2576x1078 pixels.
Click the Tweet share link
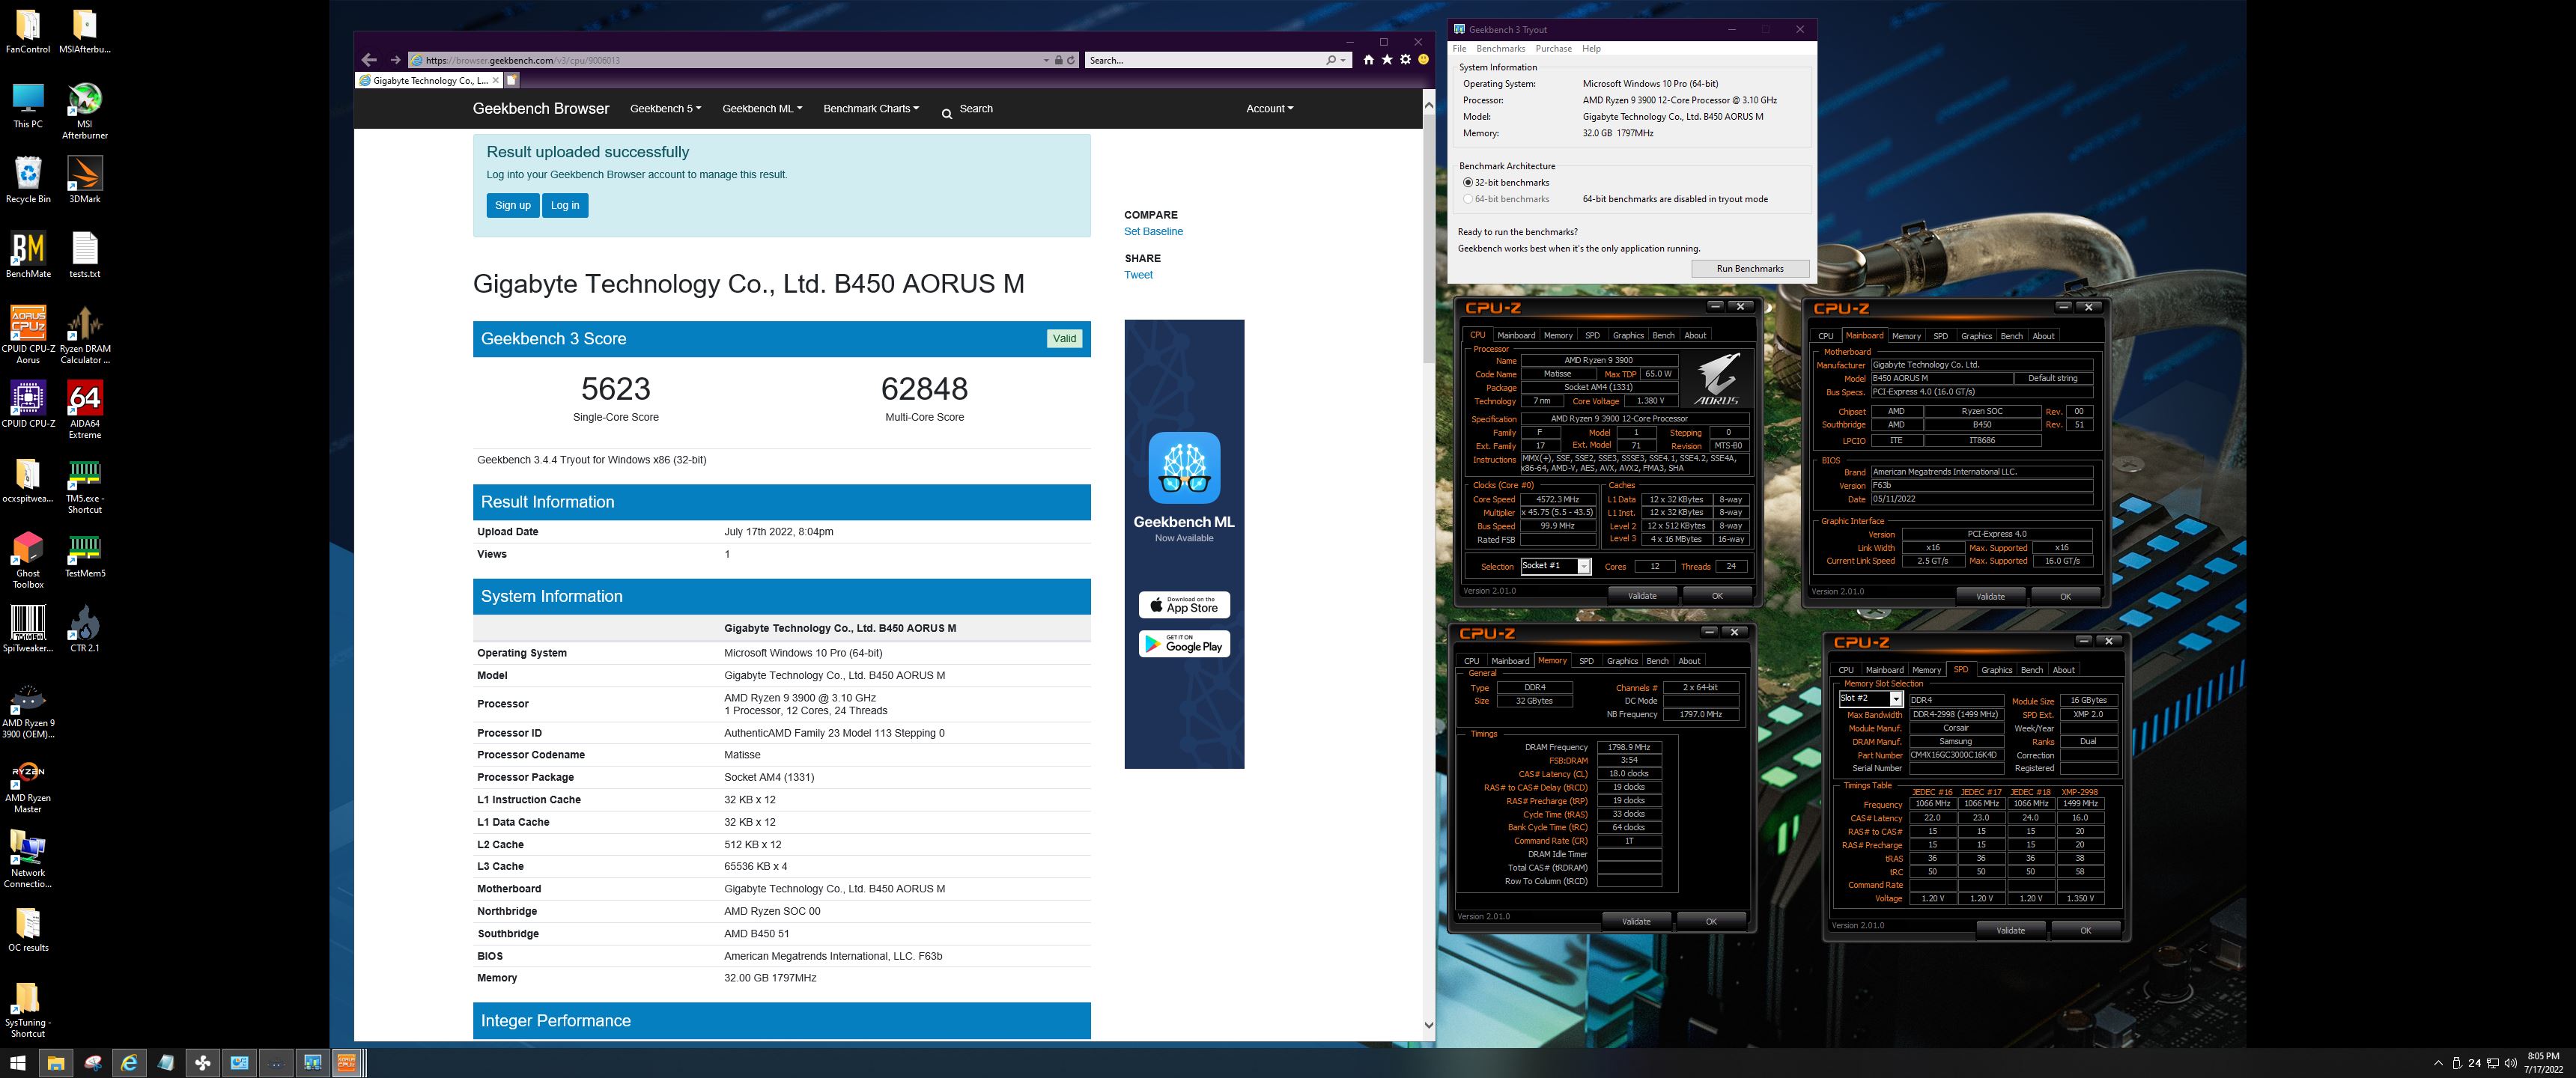(1138, 275)
